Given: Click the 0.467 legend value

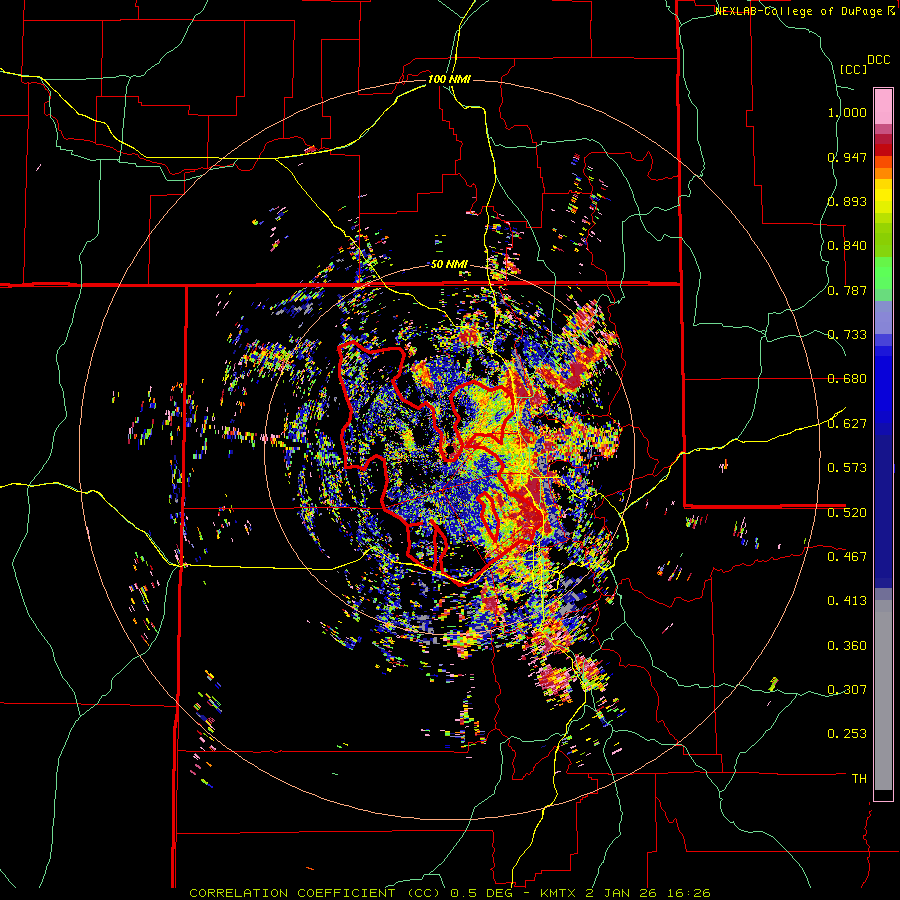Looking at the screenshot, I should pyautogui.click(x=847, y=556).
